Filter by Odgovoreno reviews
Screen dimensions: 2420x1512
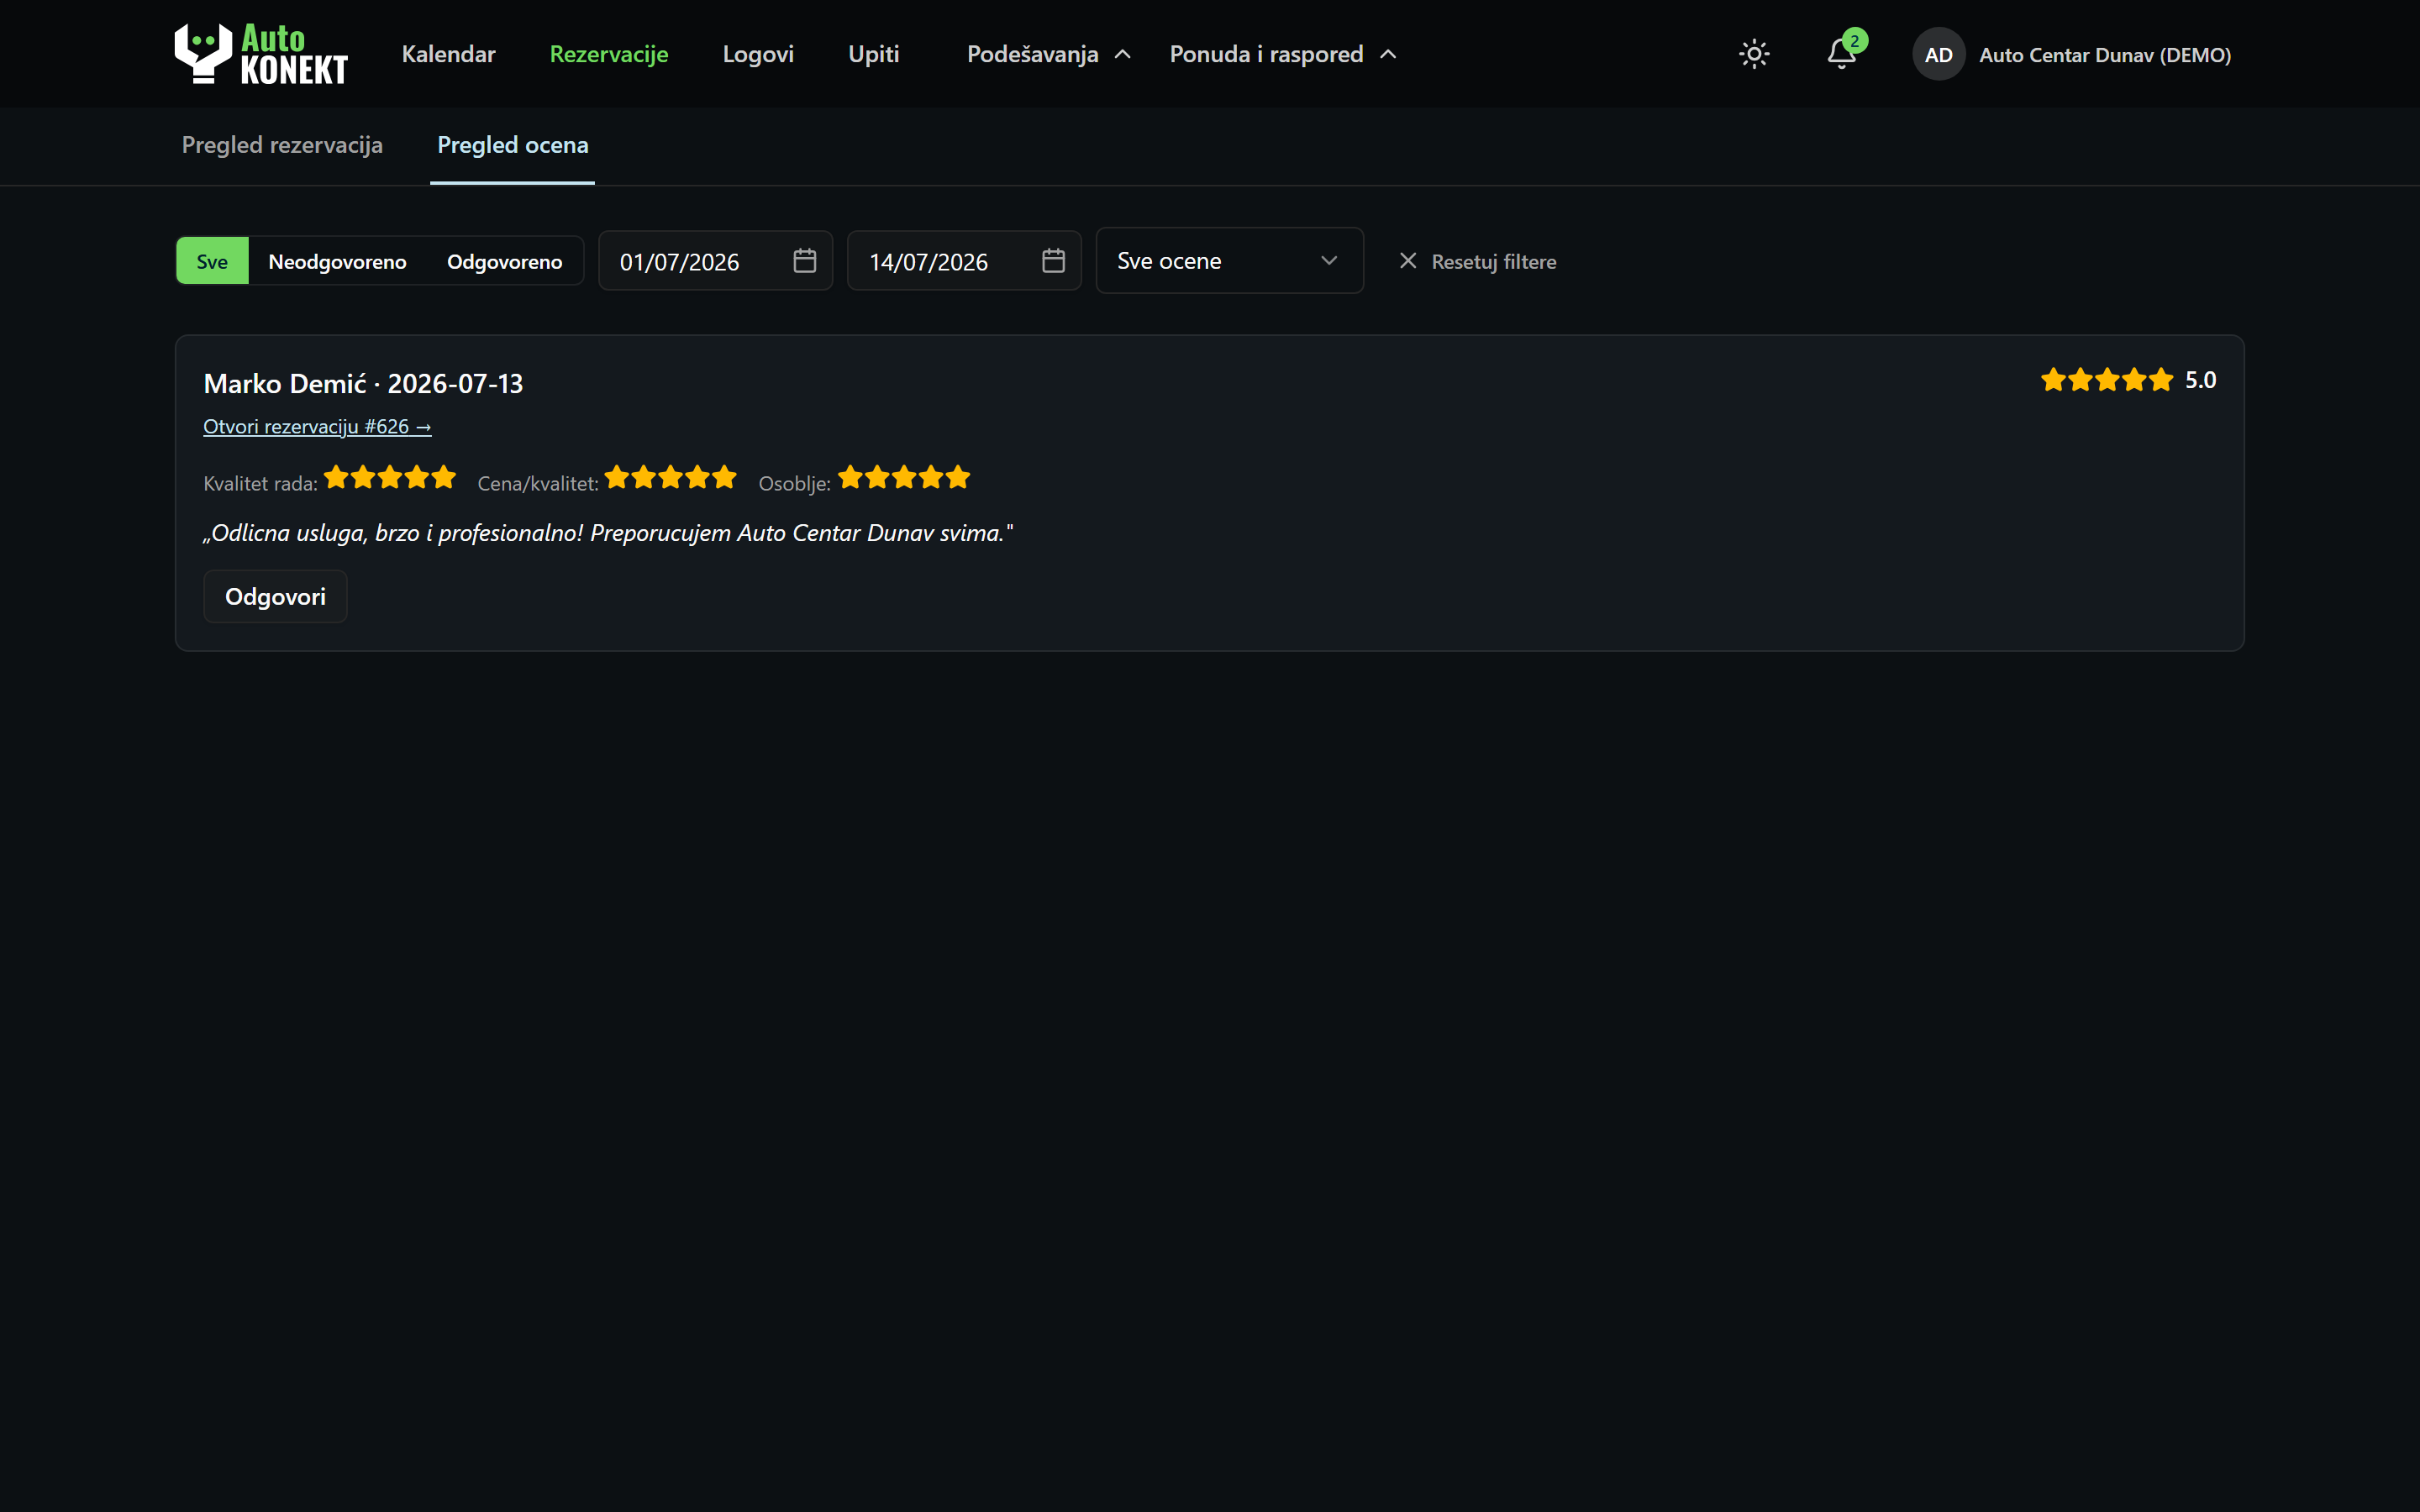504,261
